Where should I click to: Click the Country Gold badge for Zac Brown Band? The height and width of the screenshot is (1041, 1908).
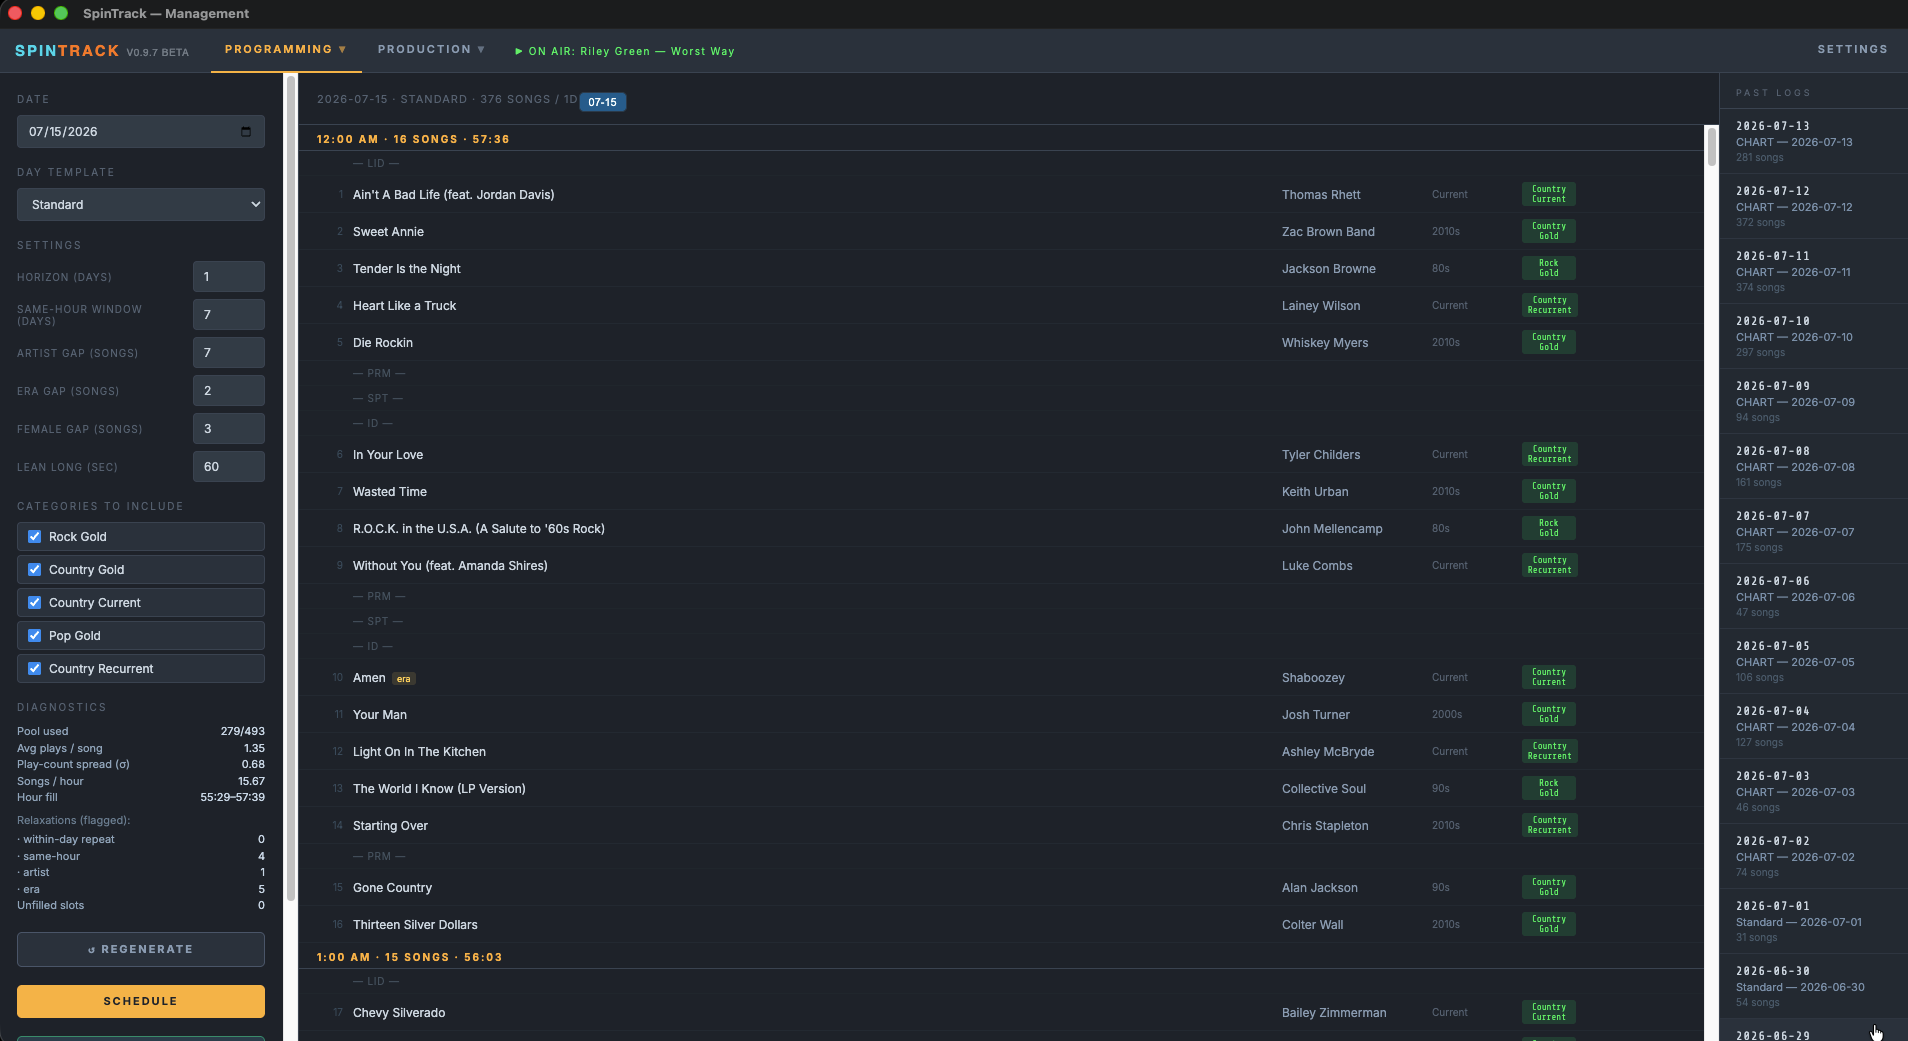pos(1548,231)
